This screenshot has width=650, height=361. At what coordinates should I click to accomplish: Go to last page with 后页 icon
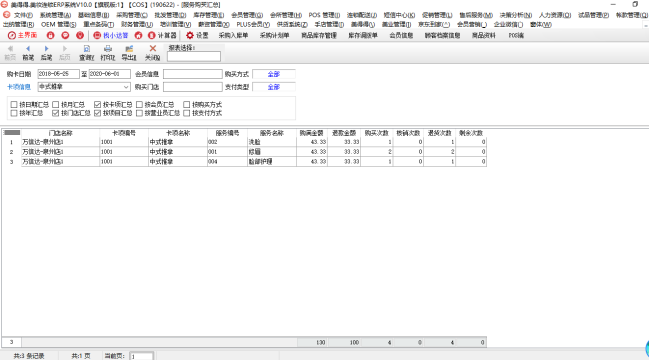click(x=65, y=49)
